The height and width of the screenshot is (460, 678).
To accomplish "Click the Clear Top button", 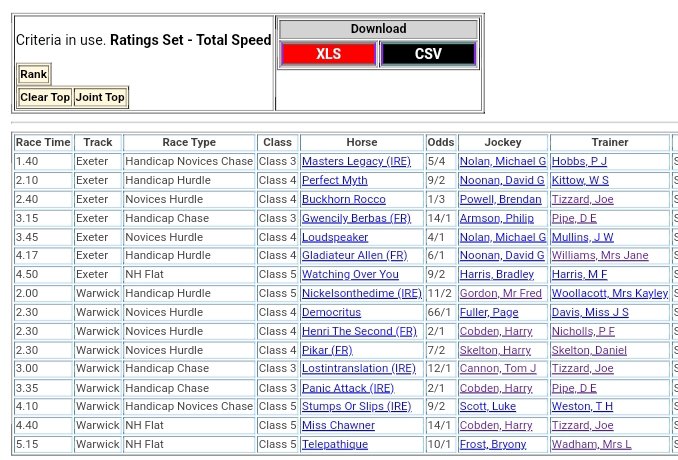I will tap(45, 97).
